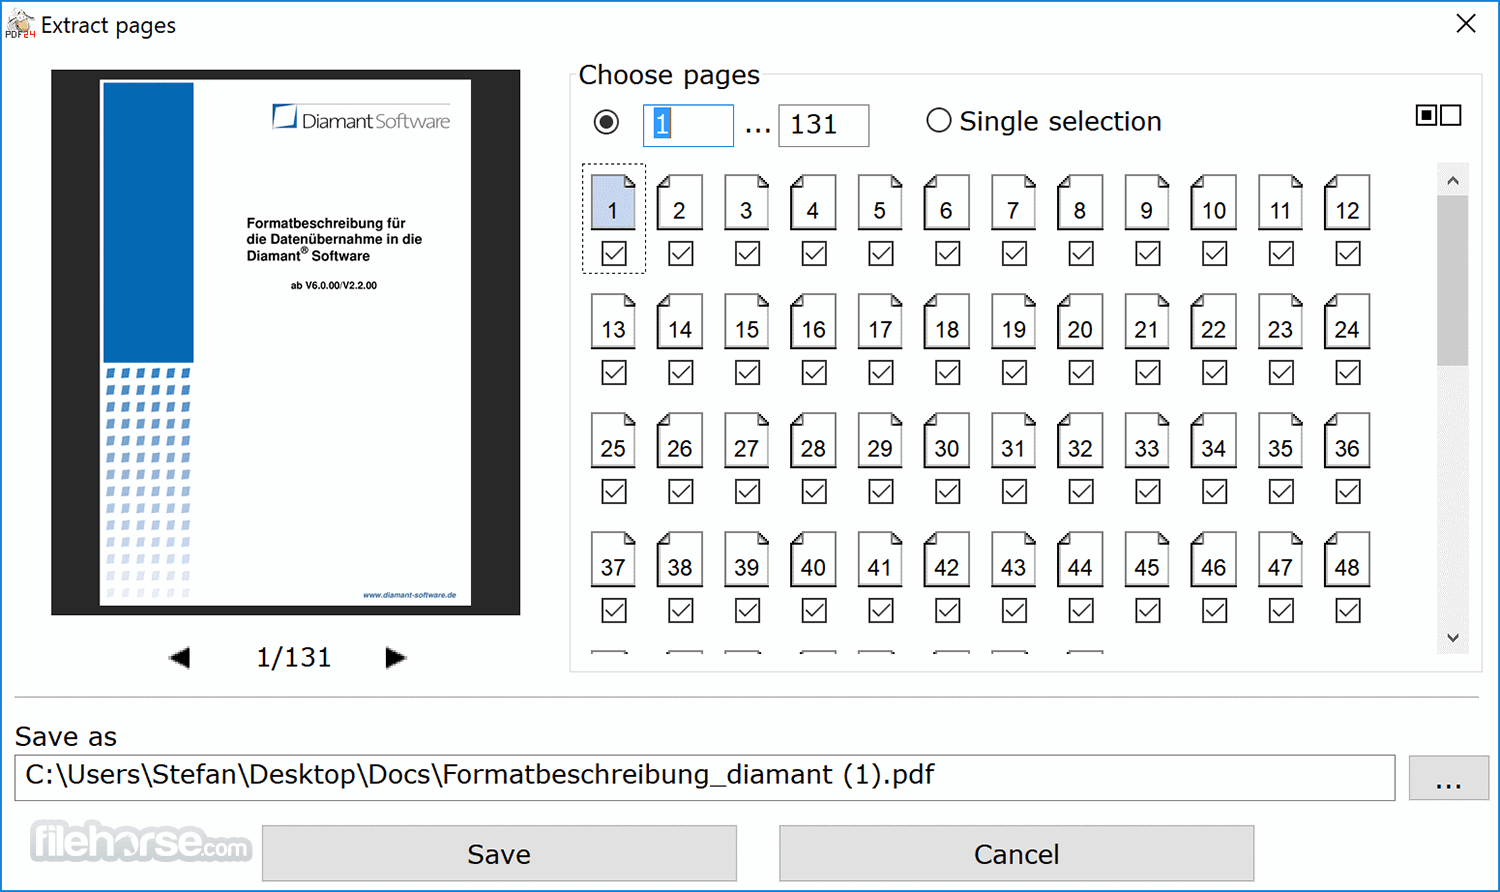Select the page 37 thumbnail icon
The width and height of the screenshot is (1500, 892).
(613, 559)
